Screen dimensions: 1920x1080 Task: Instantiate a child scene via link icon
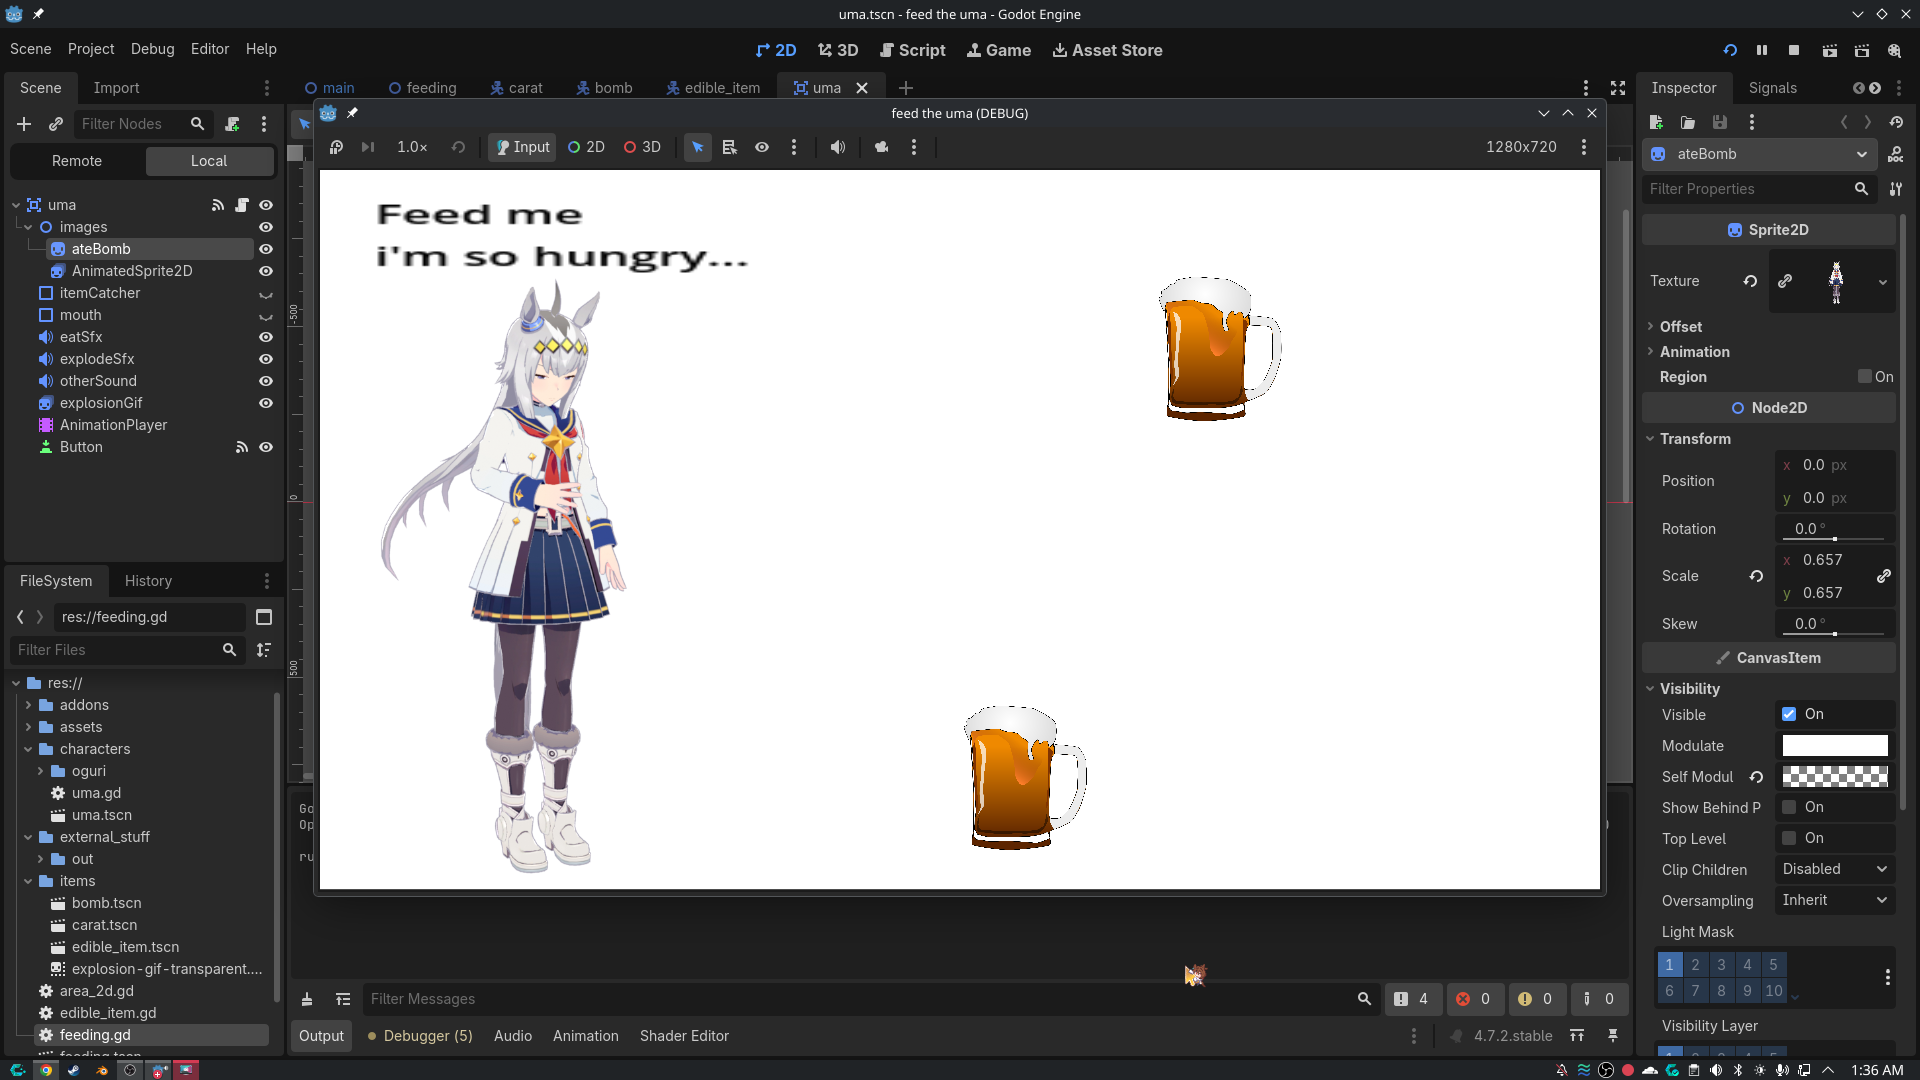56,124
